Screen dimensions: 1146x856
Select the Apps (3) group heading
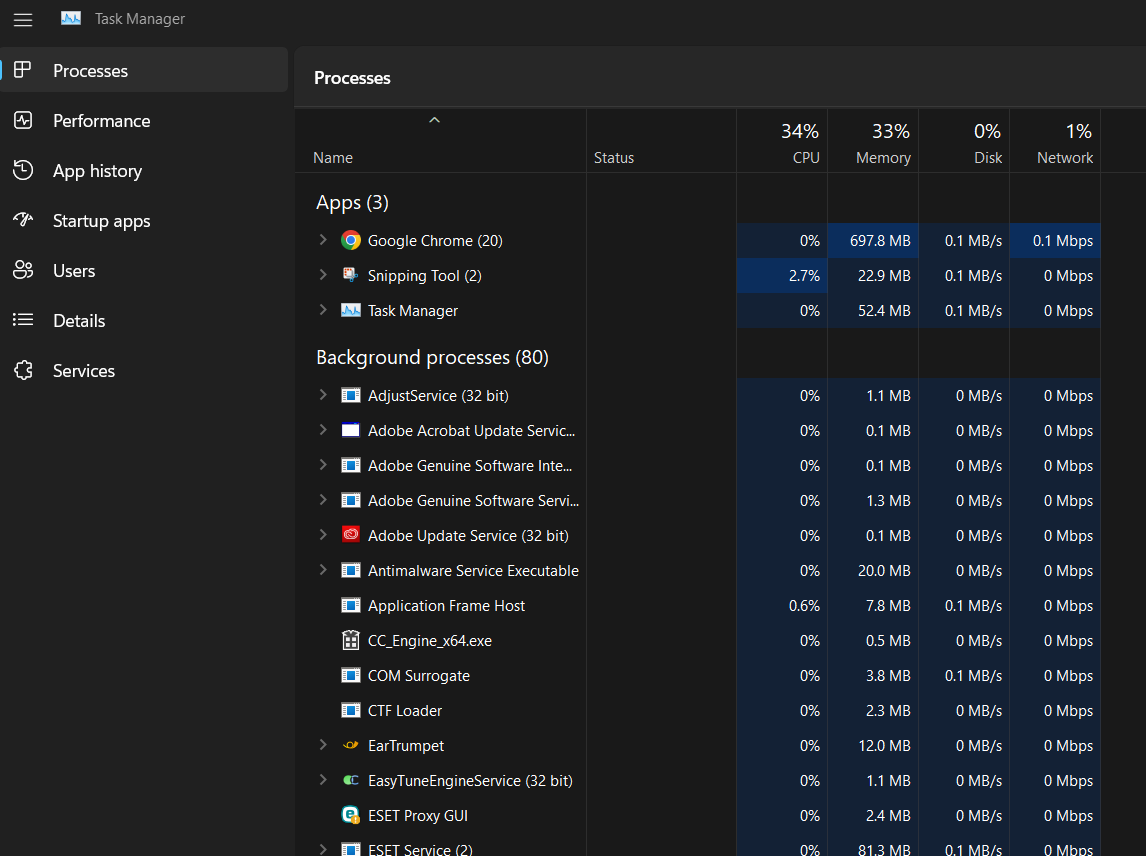point(352,202)
